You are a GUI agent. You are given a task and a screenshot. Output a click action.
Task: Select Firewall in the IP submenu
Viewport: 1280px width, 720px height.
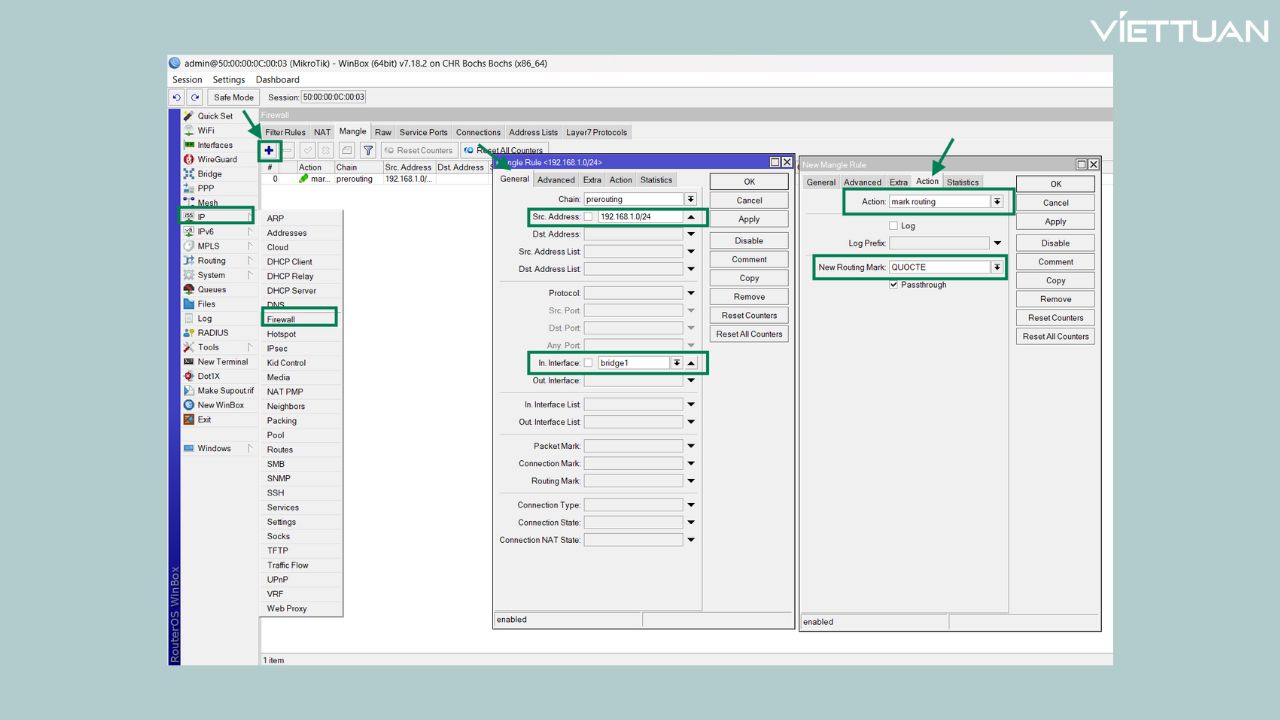tap(299, 319)
